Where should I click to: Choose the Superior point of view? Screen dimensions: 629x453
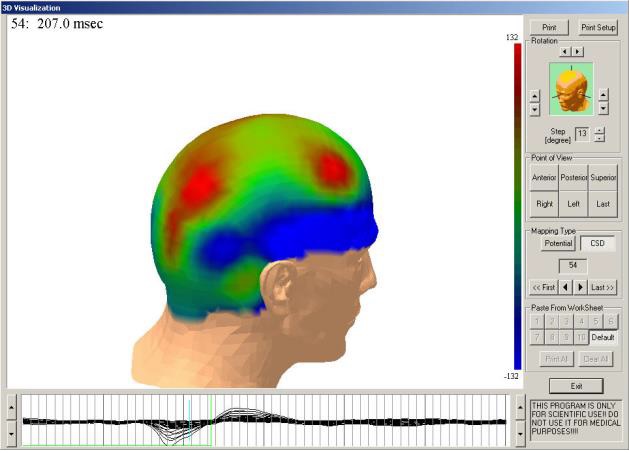click(x=603, y=178)
